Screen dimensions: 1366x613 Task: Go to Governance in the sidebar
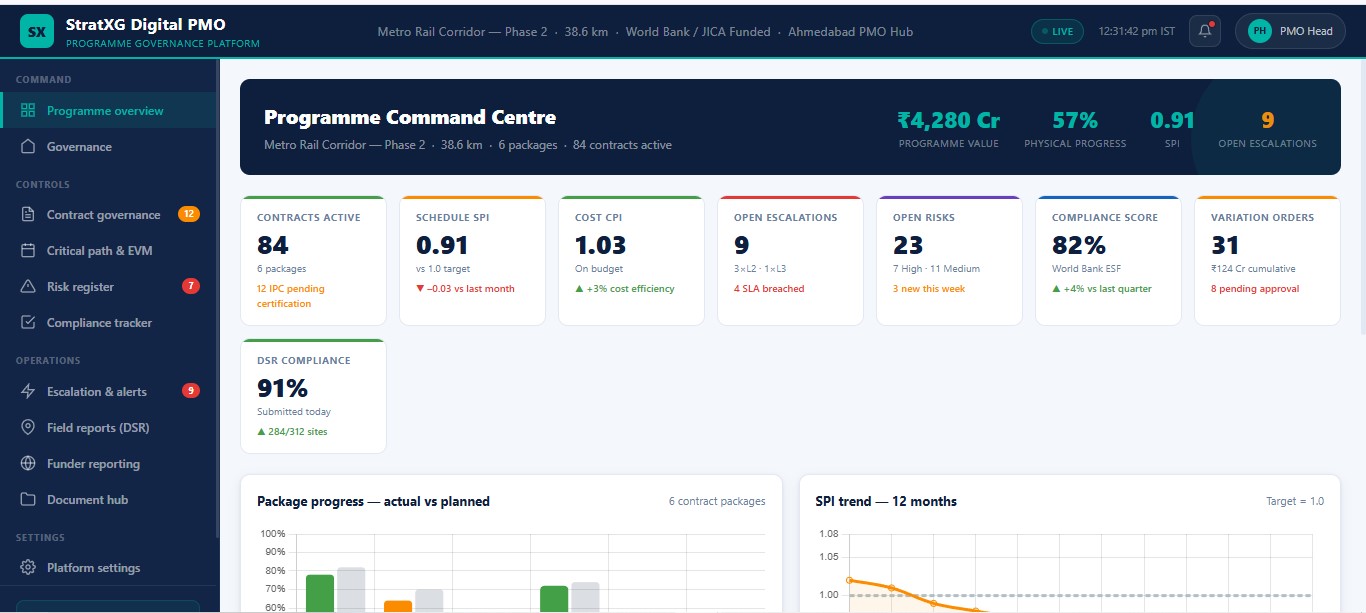point(108,147)
